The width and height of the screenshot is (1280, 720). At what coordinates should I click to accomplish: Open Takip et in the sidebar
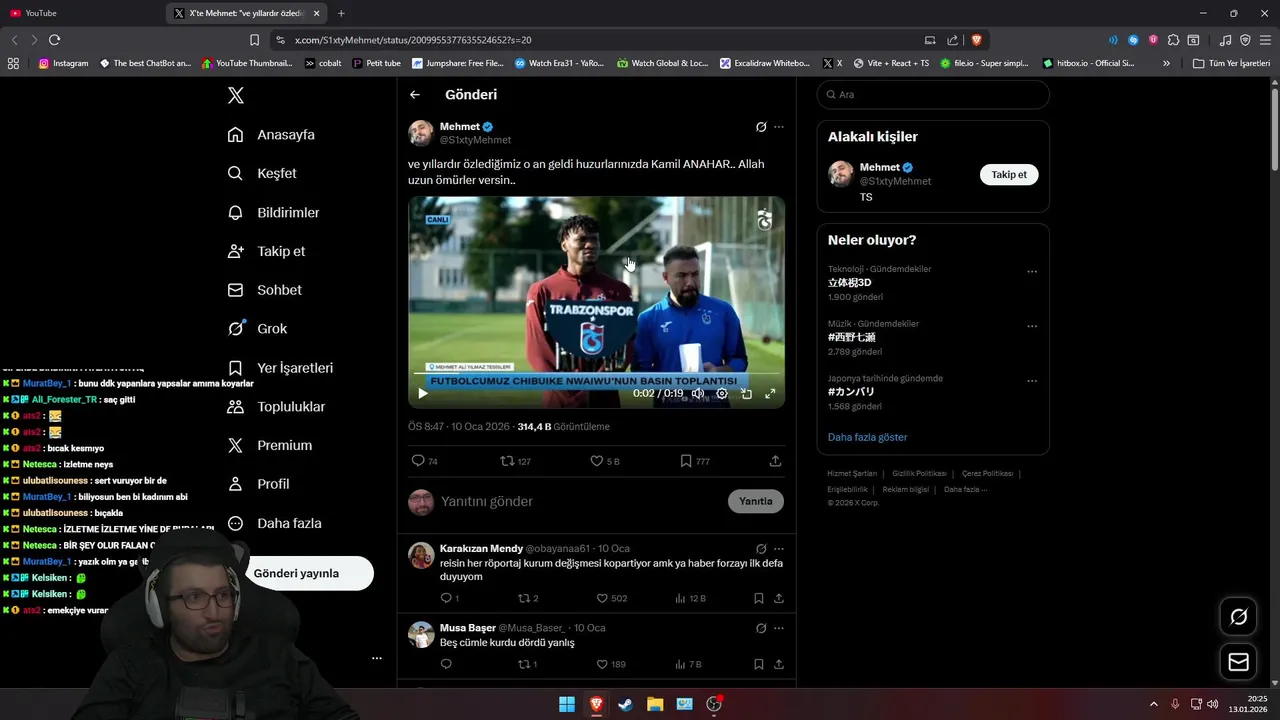pos(266,251)
